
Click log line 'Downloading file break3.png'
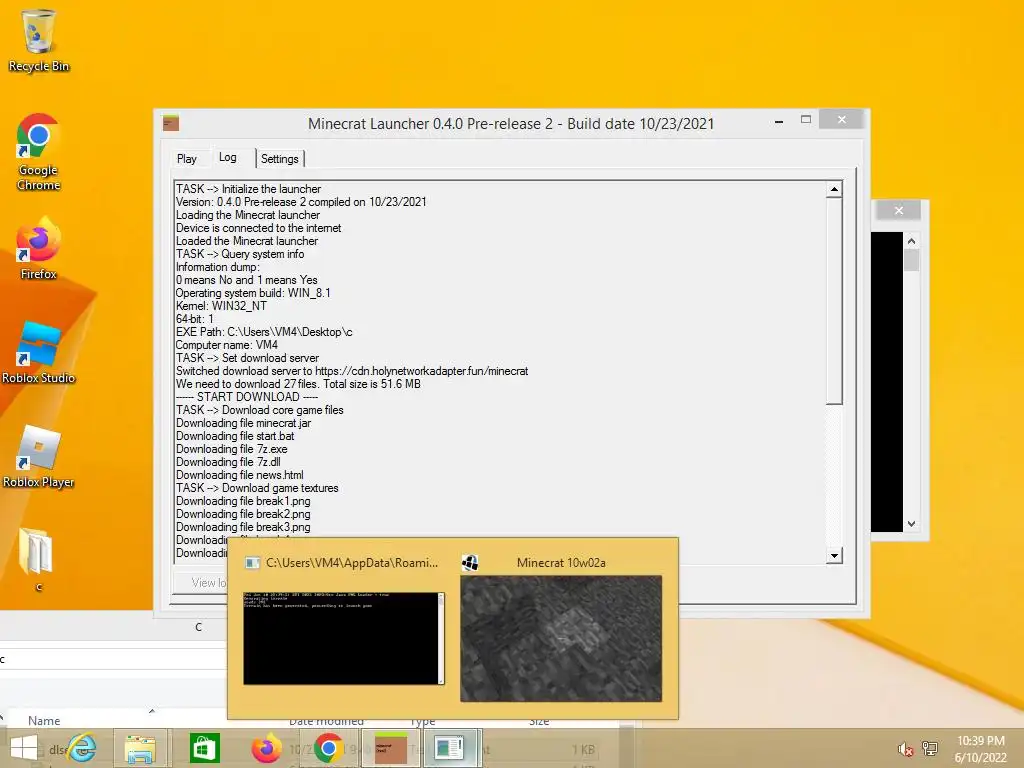243,527
